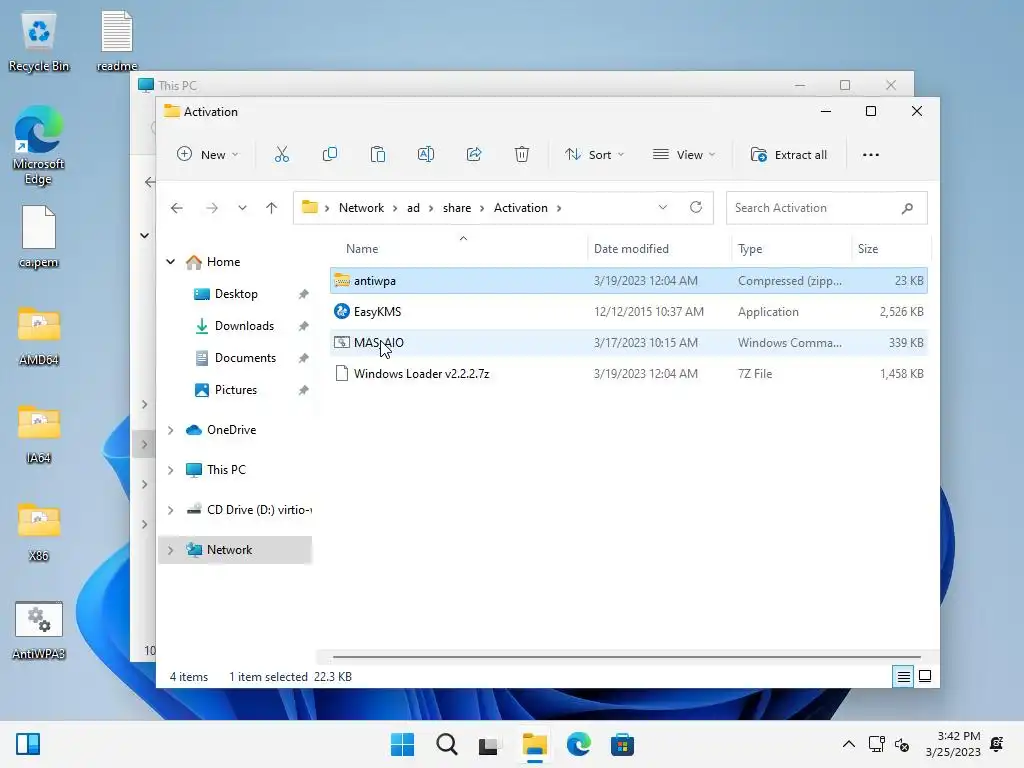Click 'share' in the address breadcrumb

[456, 208]
